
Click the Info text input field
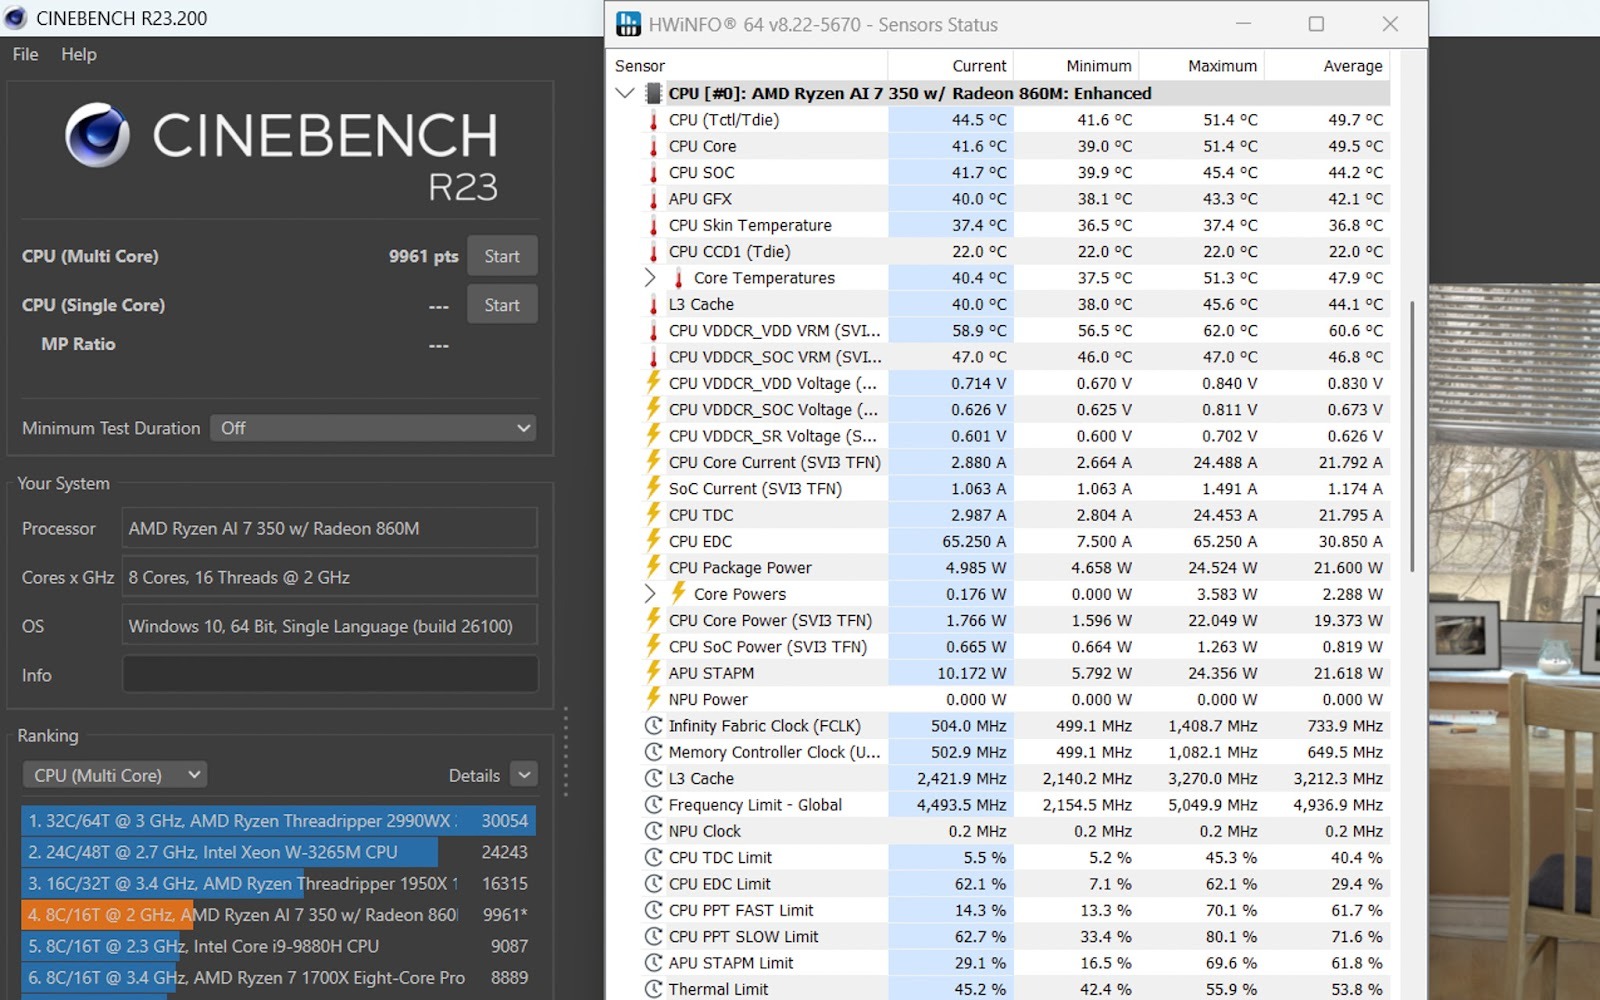tap(330, 675)
